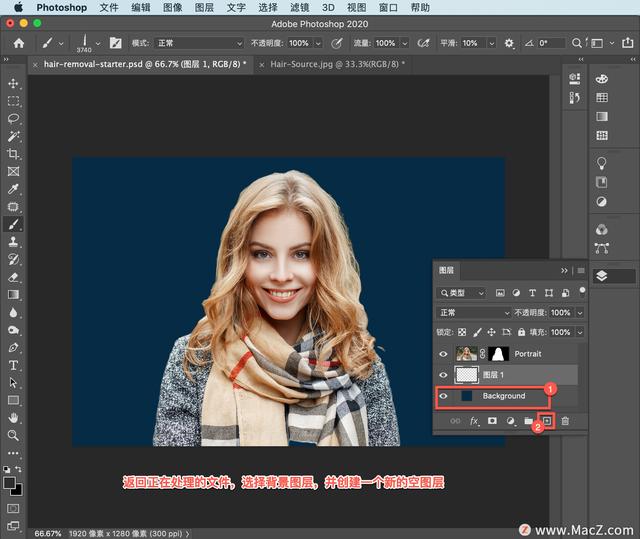Image resolution: width=640 pixels, height=539 pixels.
Task: Open the layer blend mode dropdown
Action: pyautogui.click(x=473, y=313)
